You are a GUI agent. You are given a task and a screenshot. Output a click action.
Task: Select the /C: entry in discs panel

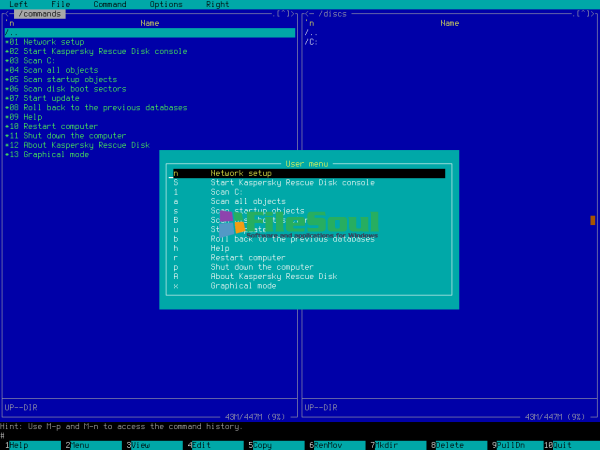(x=311, y=42)
